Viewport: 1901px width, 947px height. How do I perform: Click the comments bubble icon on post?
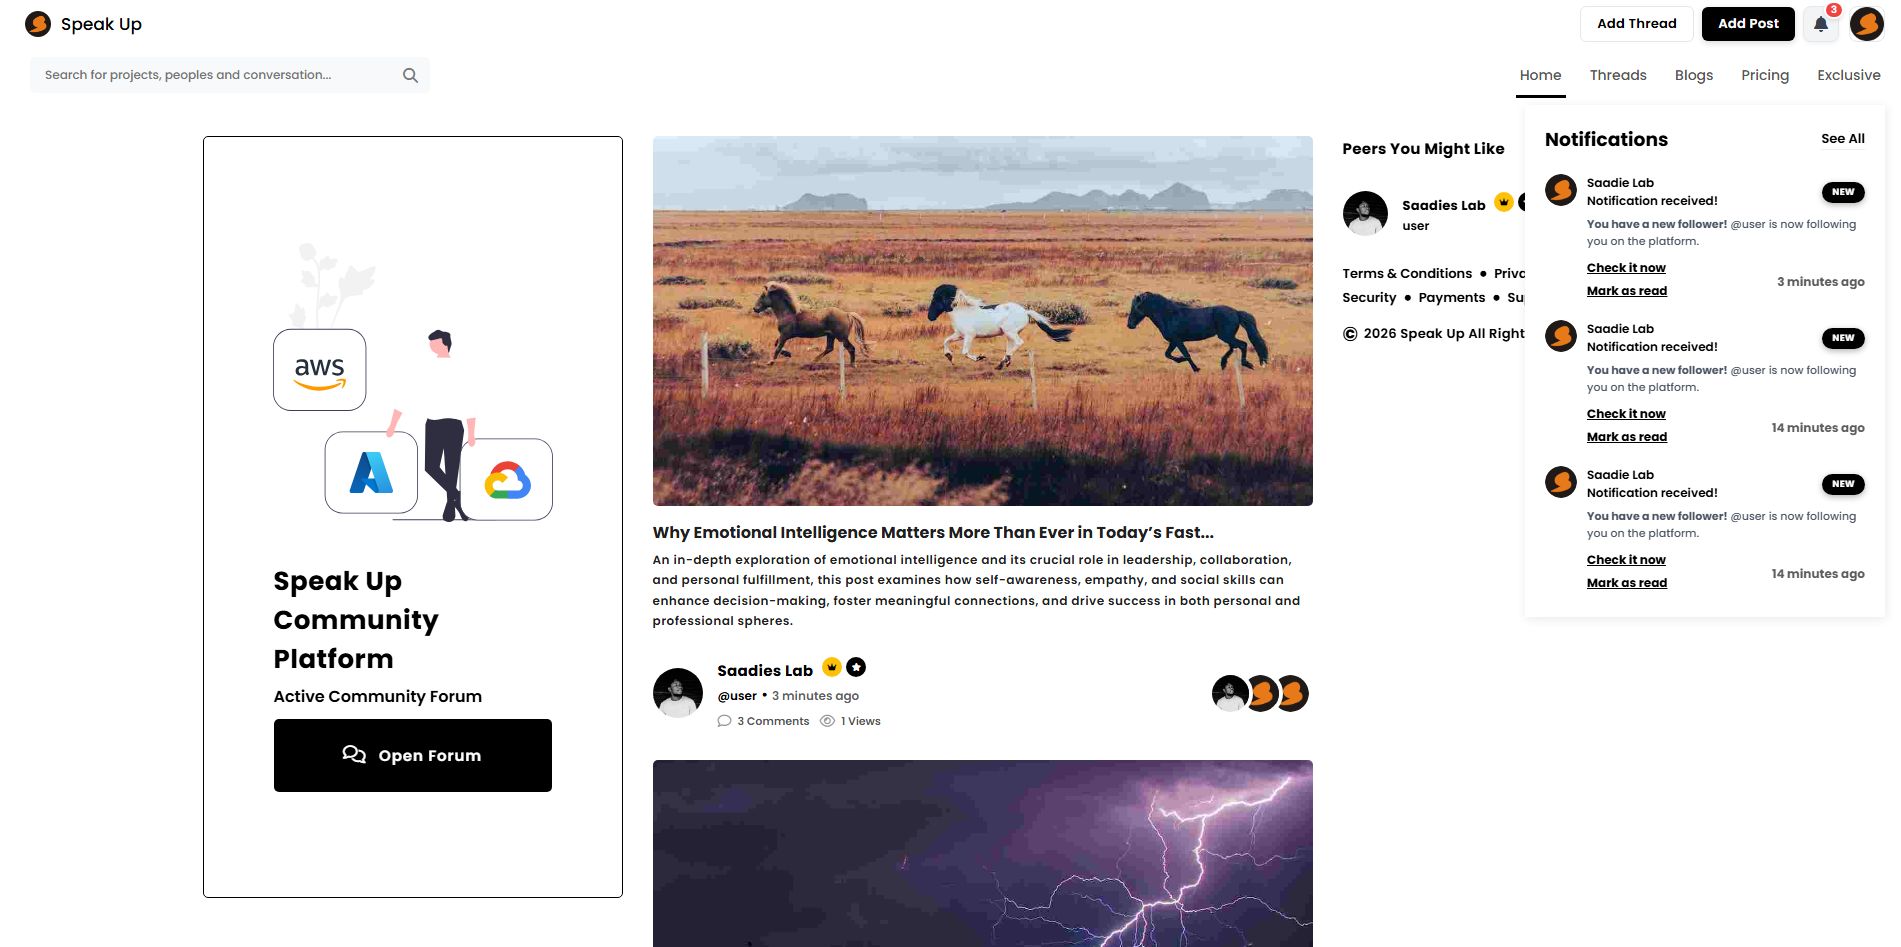tap(724, 721)
